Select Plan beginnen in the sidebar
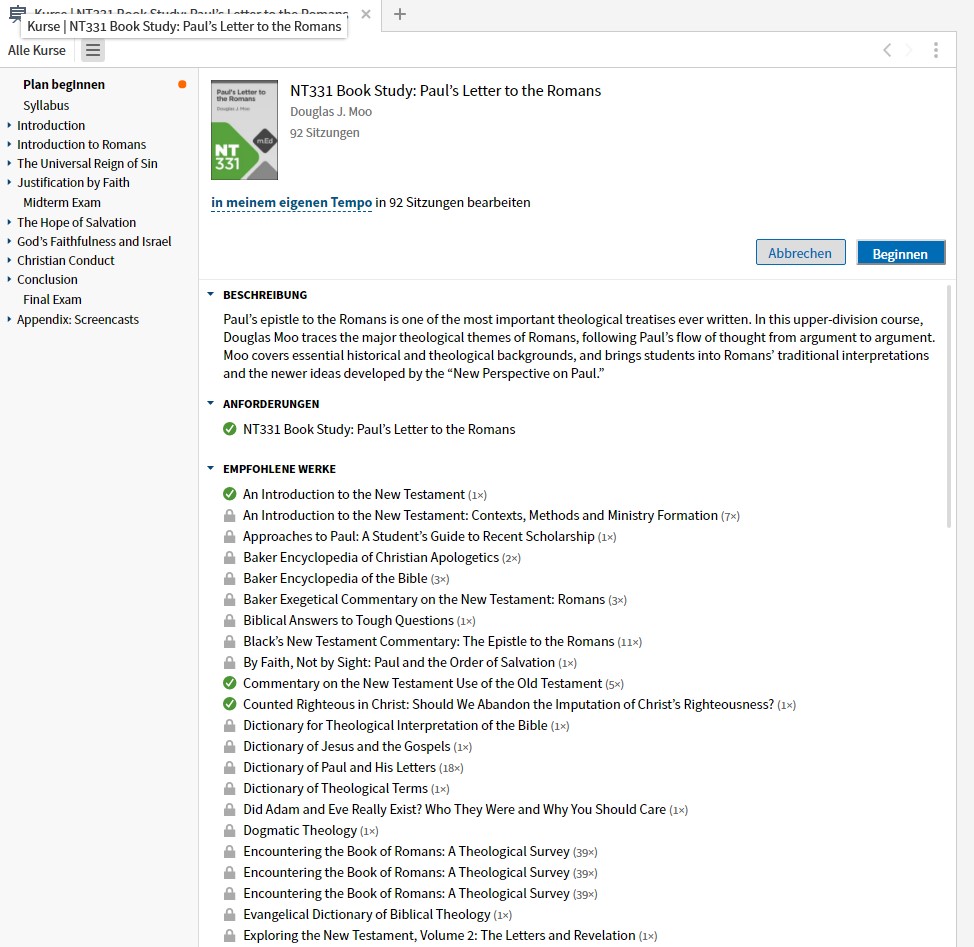974x947 pixels. coord(64,84)
